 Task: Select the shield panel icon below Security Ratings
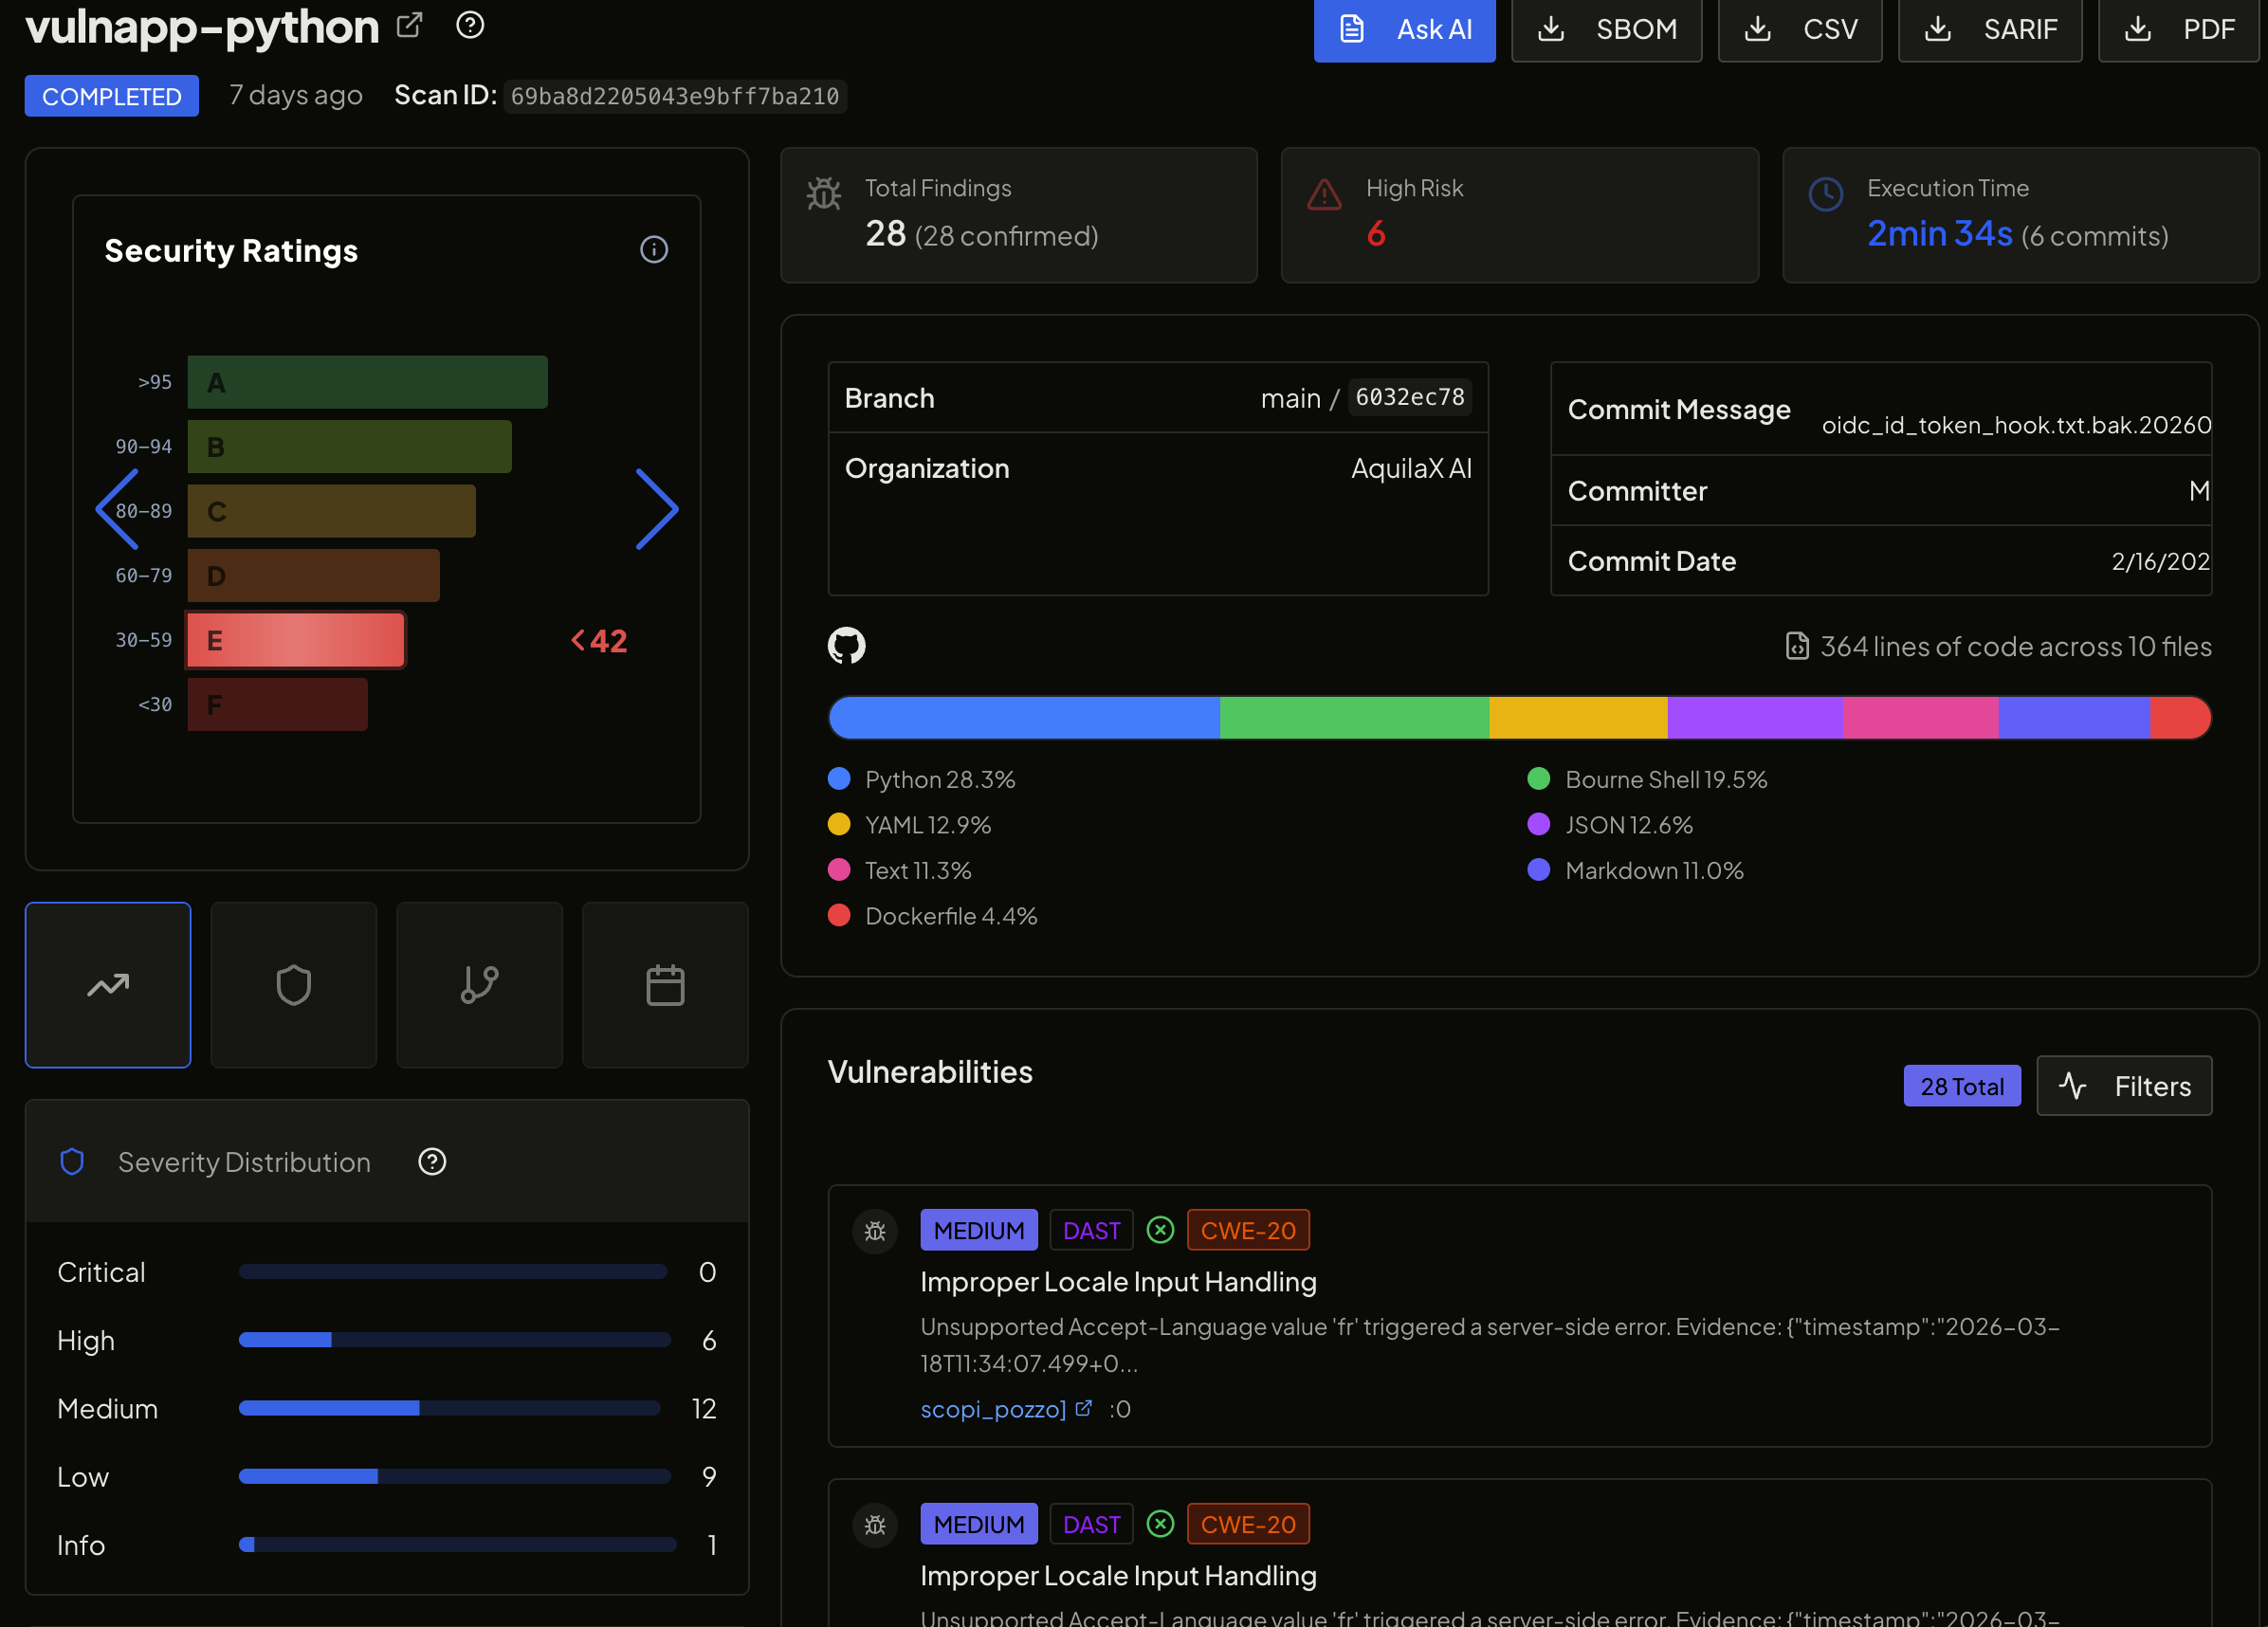click(293, 985)
